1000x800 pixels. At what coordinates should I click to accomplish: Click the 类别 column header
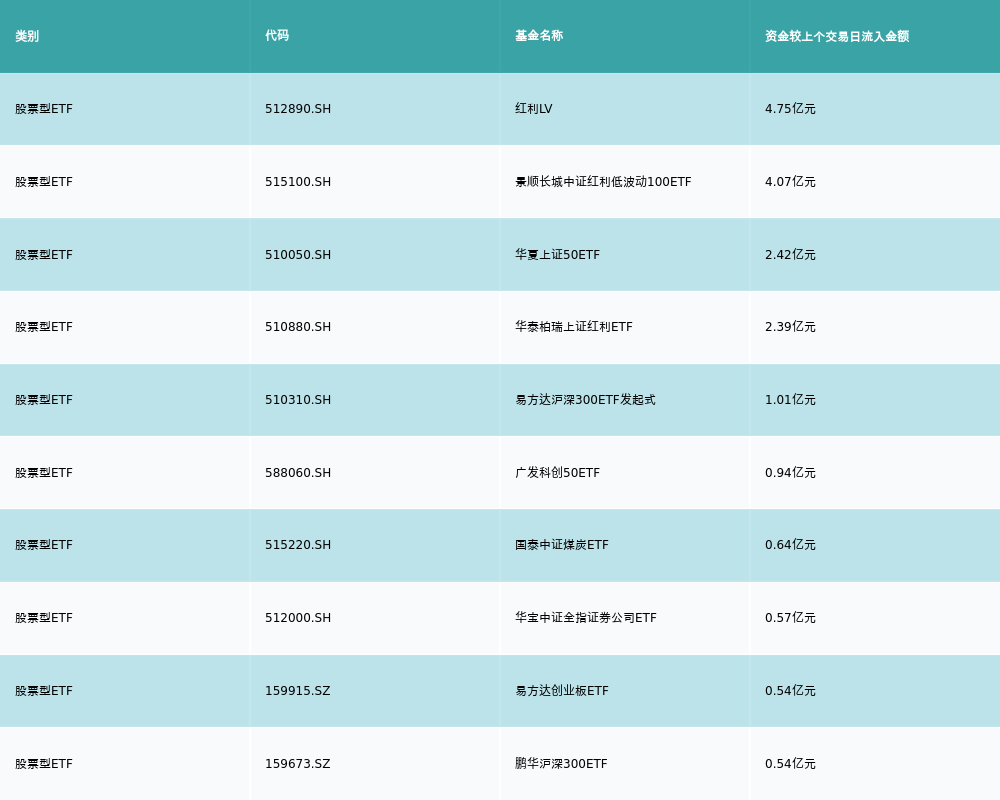point(27,36)
